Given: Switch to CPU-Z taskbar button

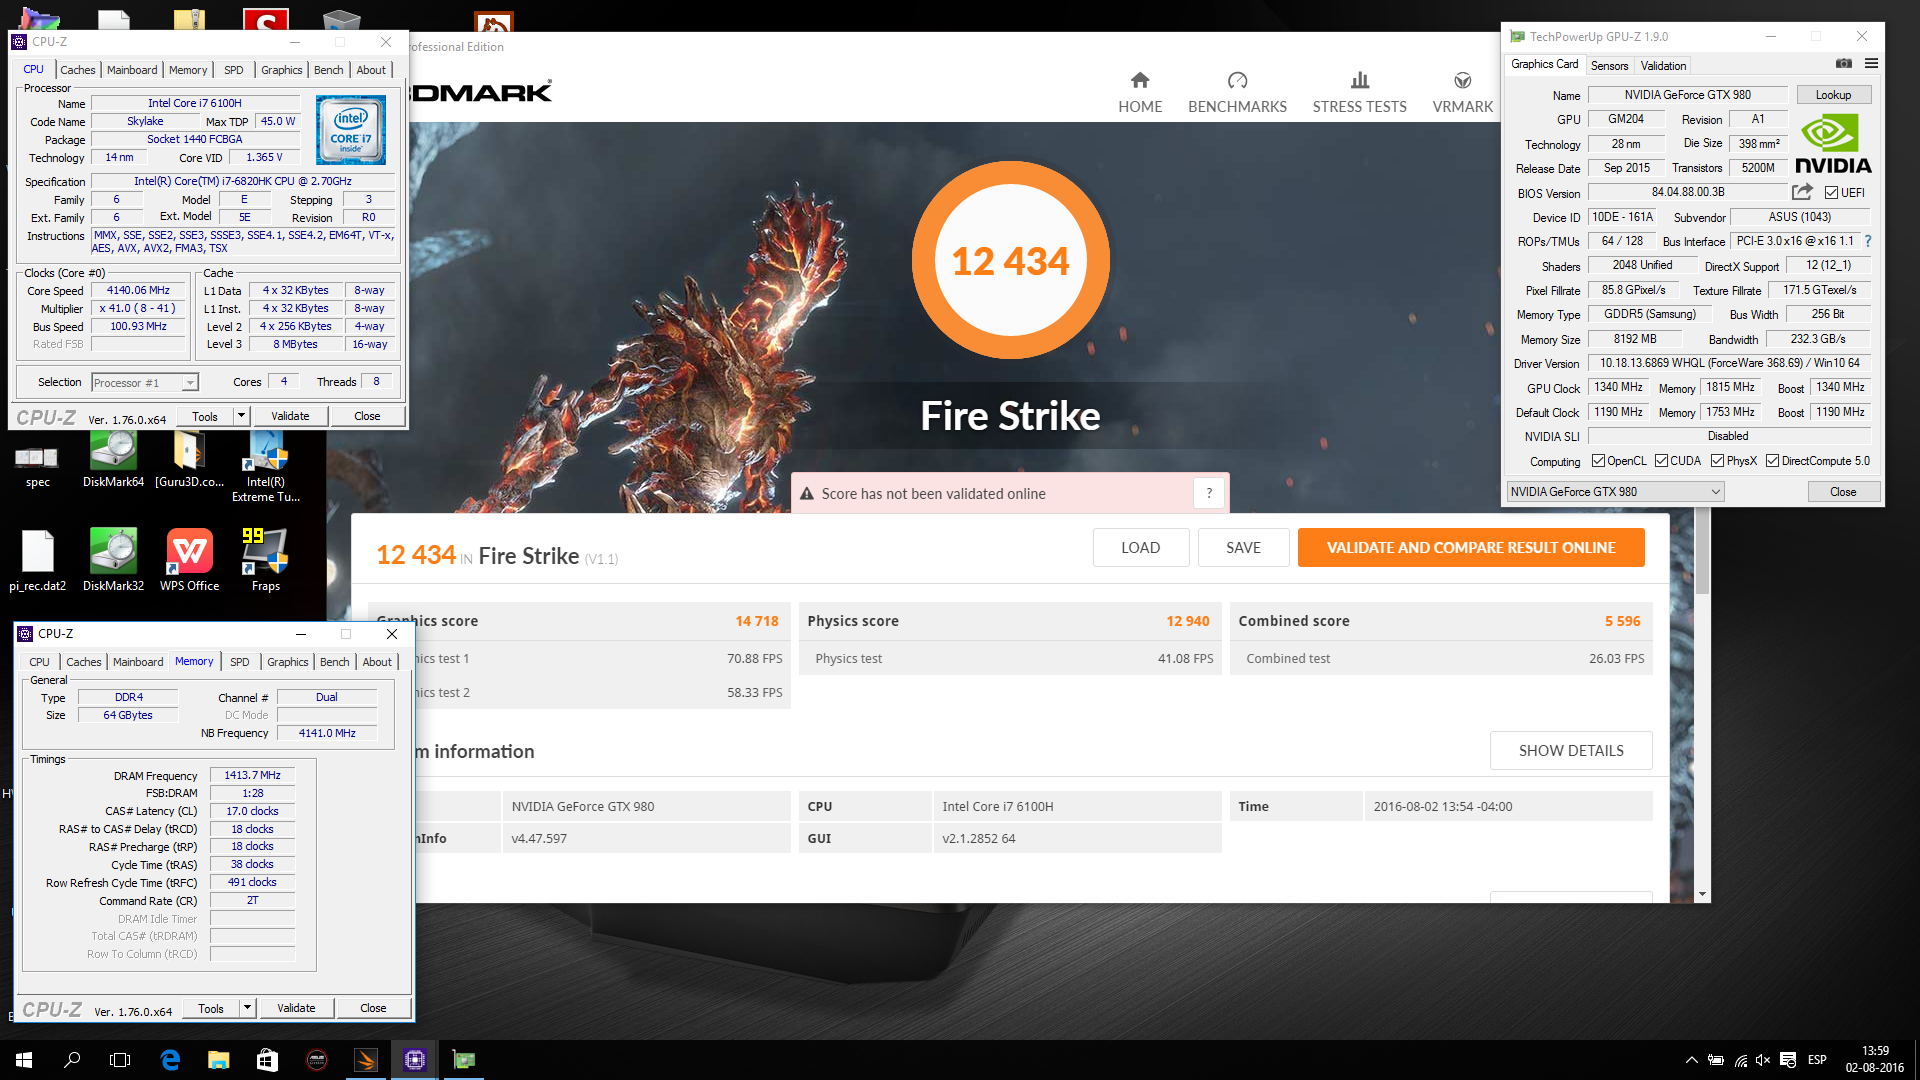Looking at the screenshot, I should [x=415, y=1060].
